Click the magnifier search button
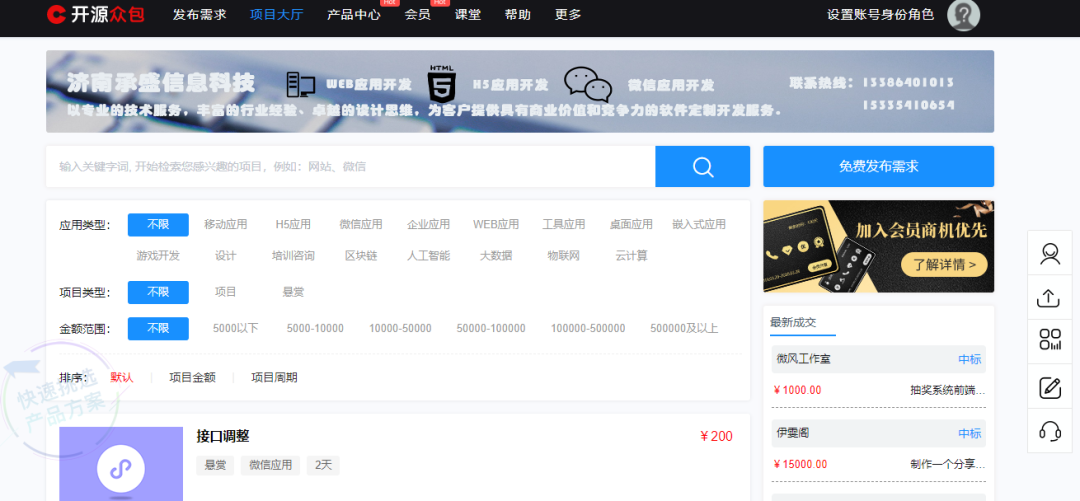 click(702, 166)
